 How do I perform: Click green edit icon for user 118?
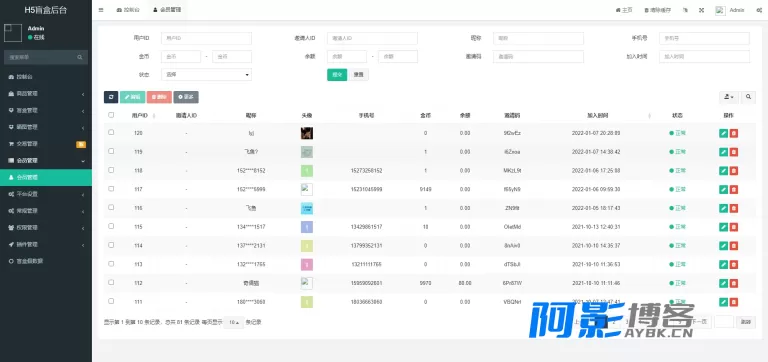click(723, 170)
